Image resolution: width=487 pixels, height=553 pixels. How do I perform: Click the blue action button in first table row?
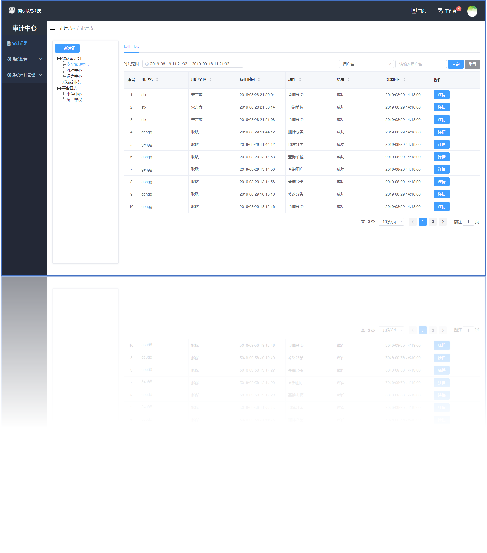tap(442, 95)
